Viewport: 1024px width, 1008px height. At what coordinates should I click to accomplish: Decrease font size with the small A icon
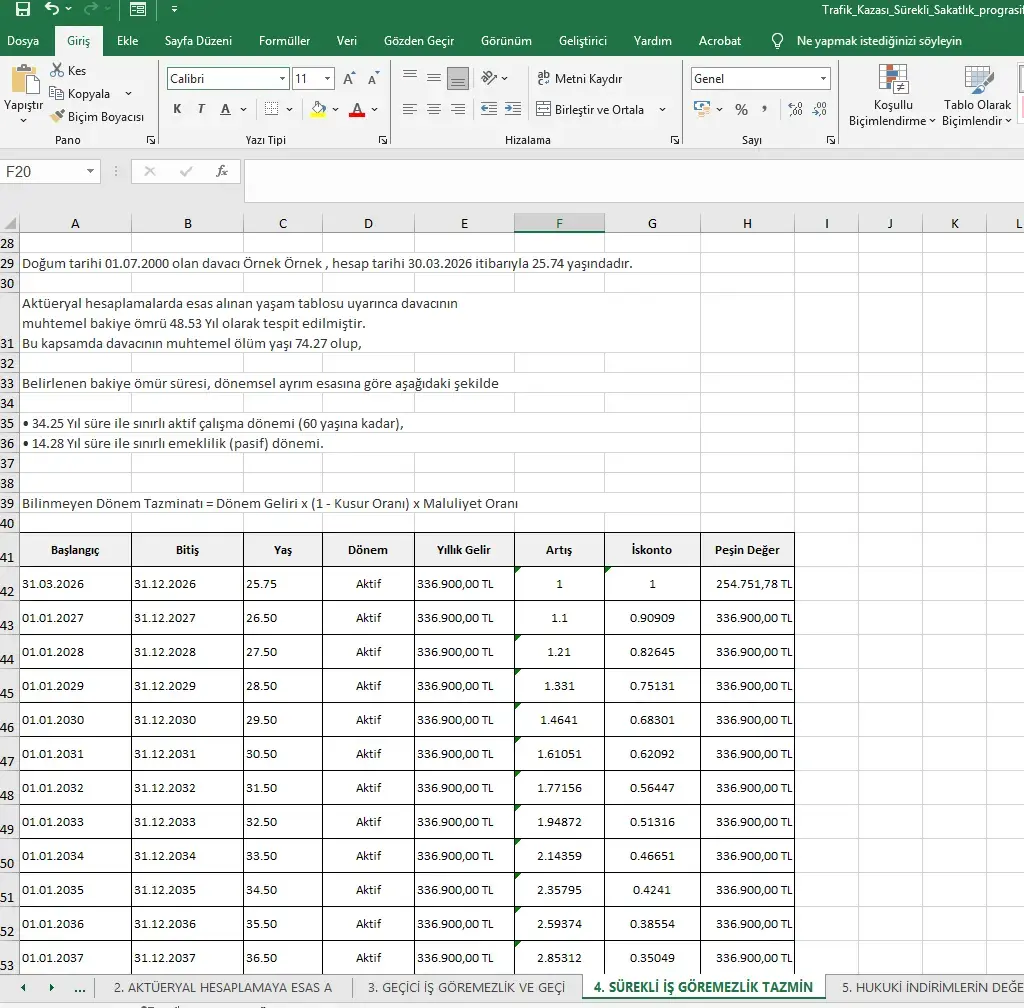coord(374,78)
